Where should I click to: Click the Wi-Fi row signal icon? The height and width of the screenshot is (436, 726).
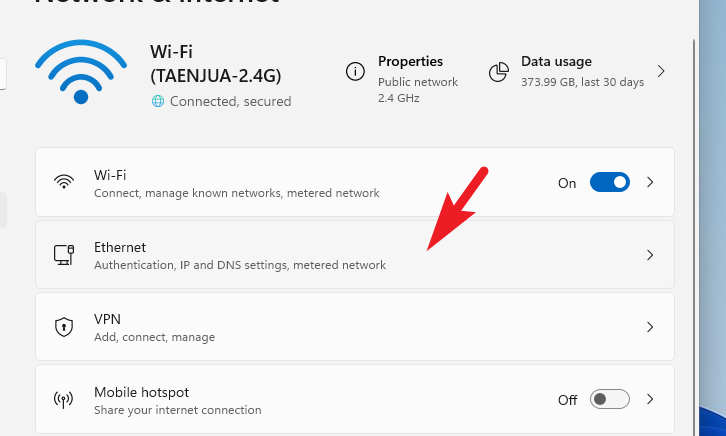point(64,182)
